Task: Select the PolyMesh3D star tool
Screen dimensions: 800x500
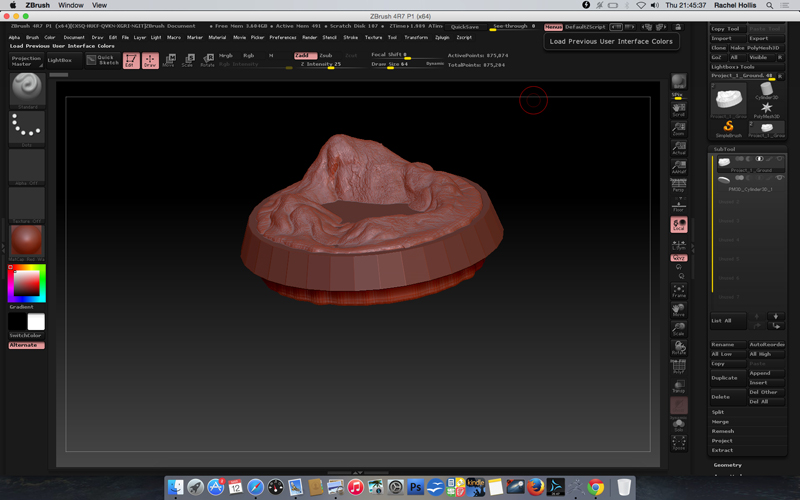Action: [x=766, y=110]
